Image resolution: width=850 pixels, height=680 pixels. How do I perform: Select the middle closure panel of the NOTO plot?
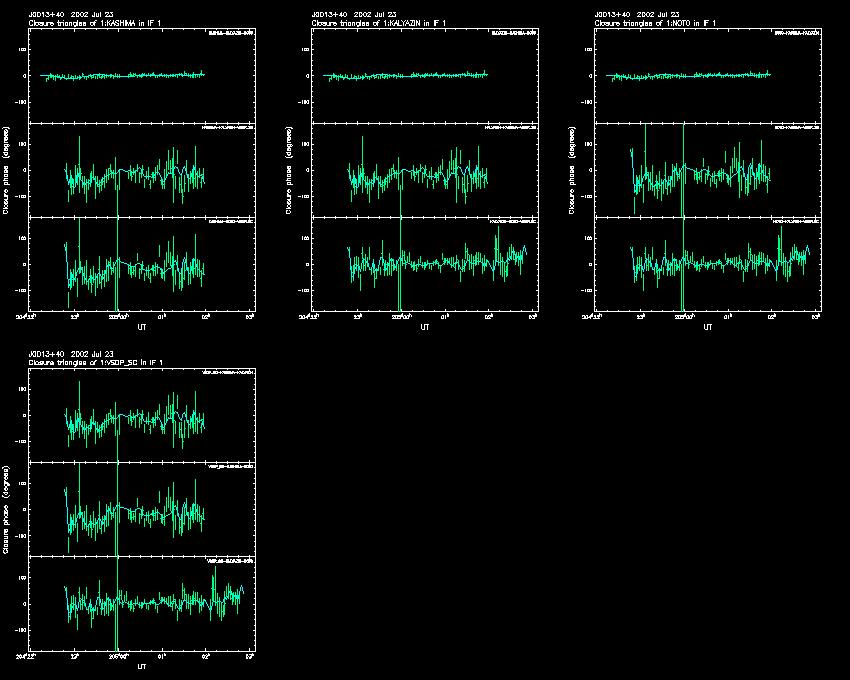pyautogui.click(x=707, y=170)
